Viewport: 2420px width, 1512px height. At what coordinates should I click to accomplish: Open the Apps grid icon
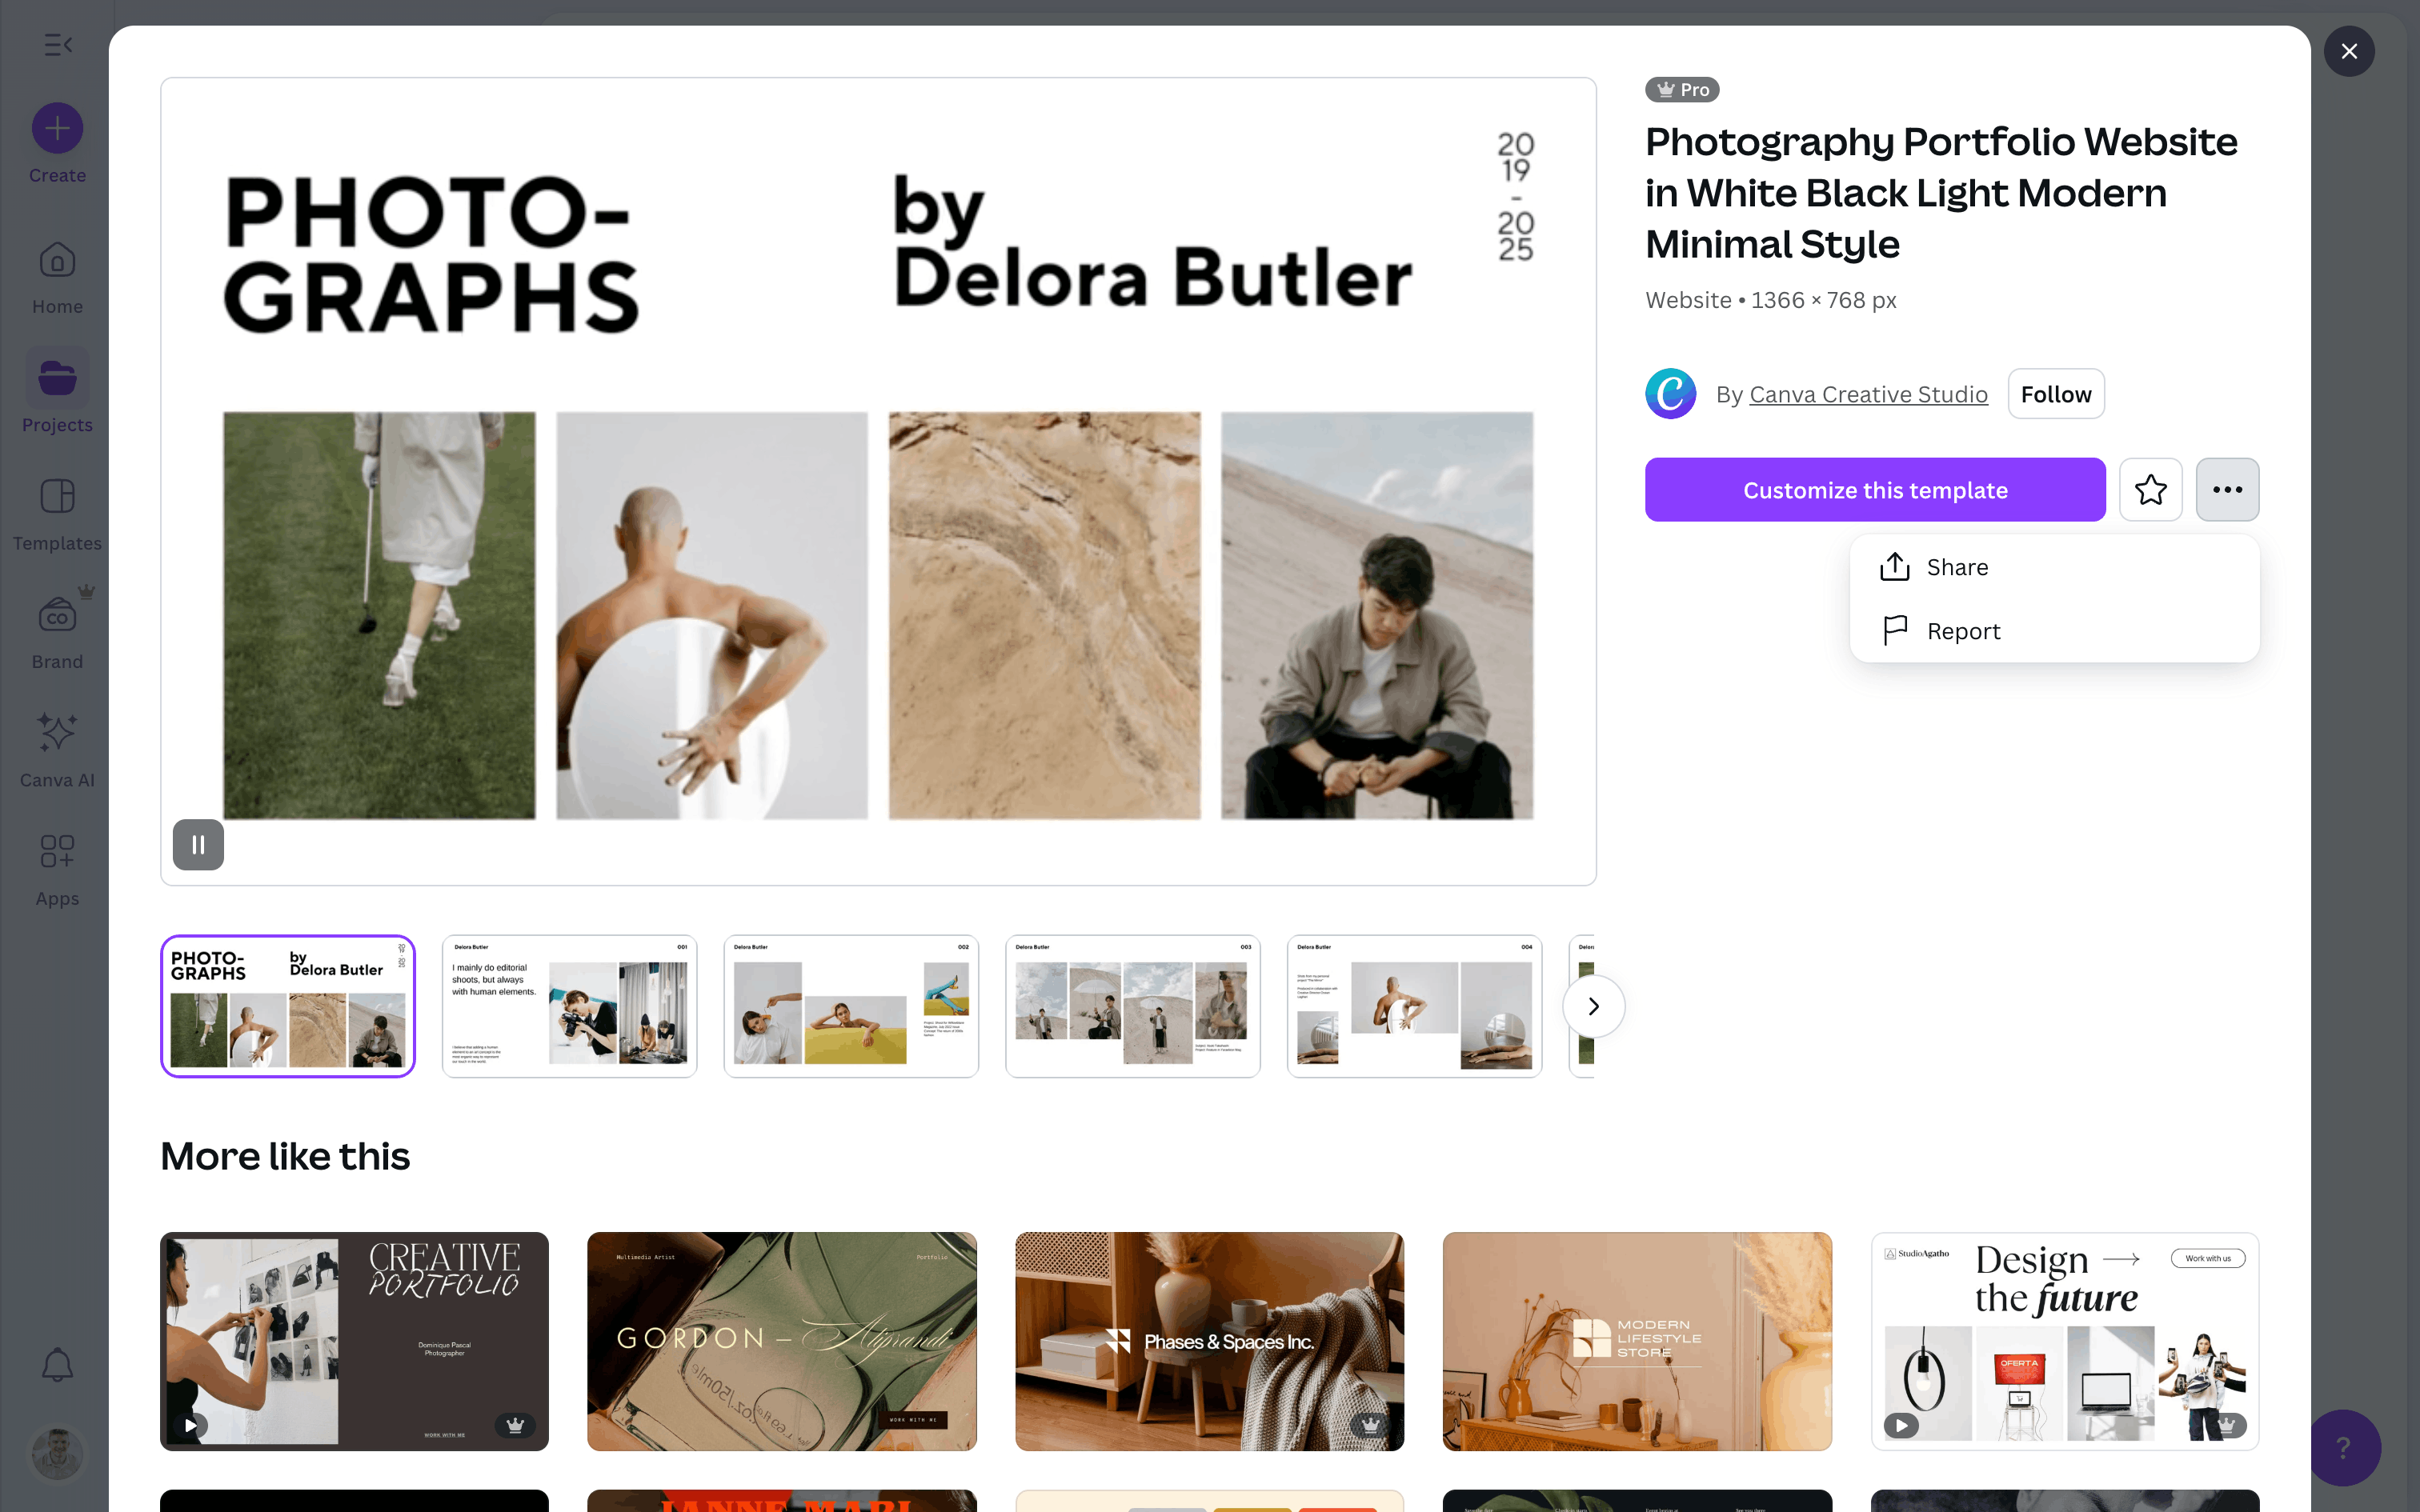tap(57, 852)
